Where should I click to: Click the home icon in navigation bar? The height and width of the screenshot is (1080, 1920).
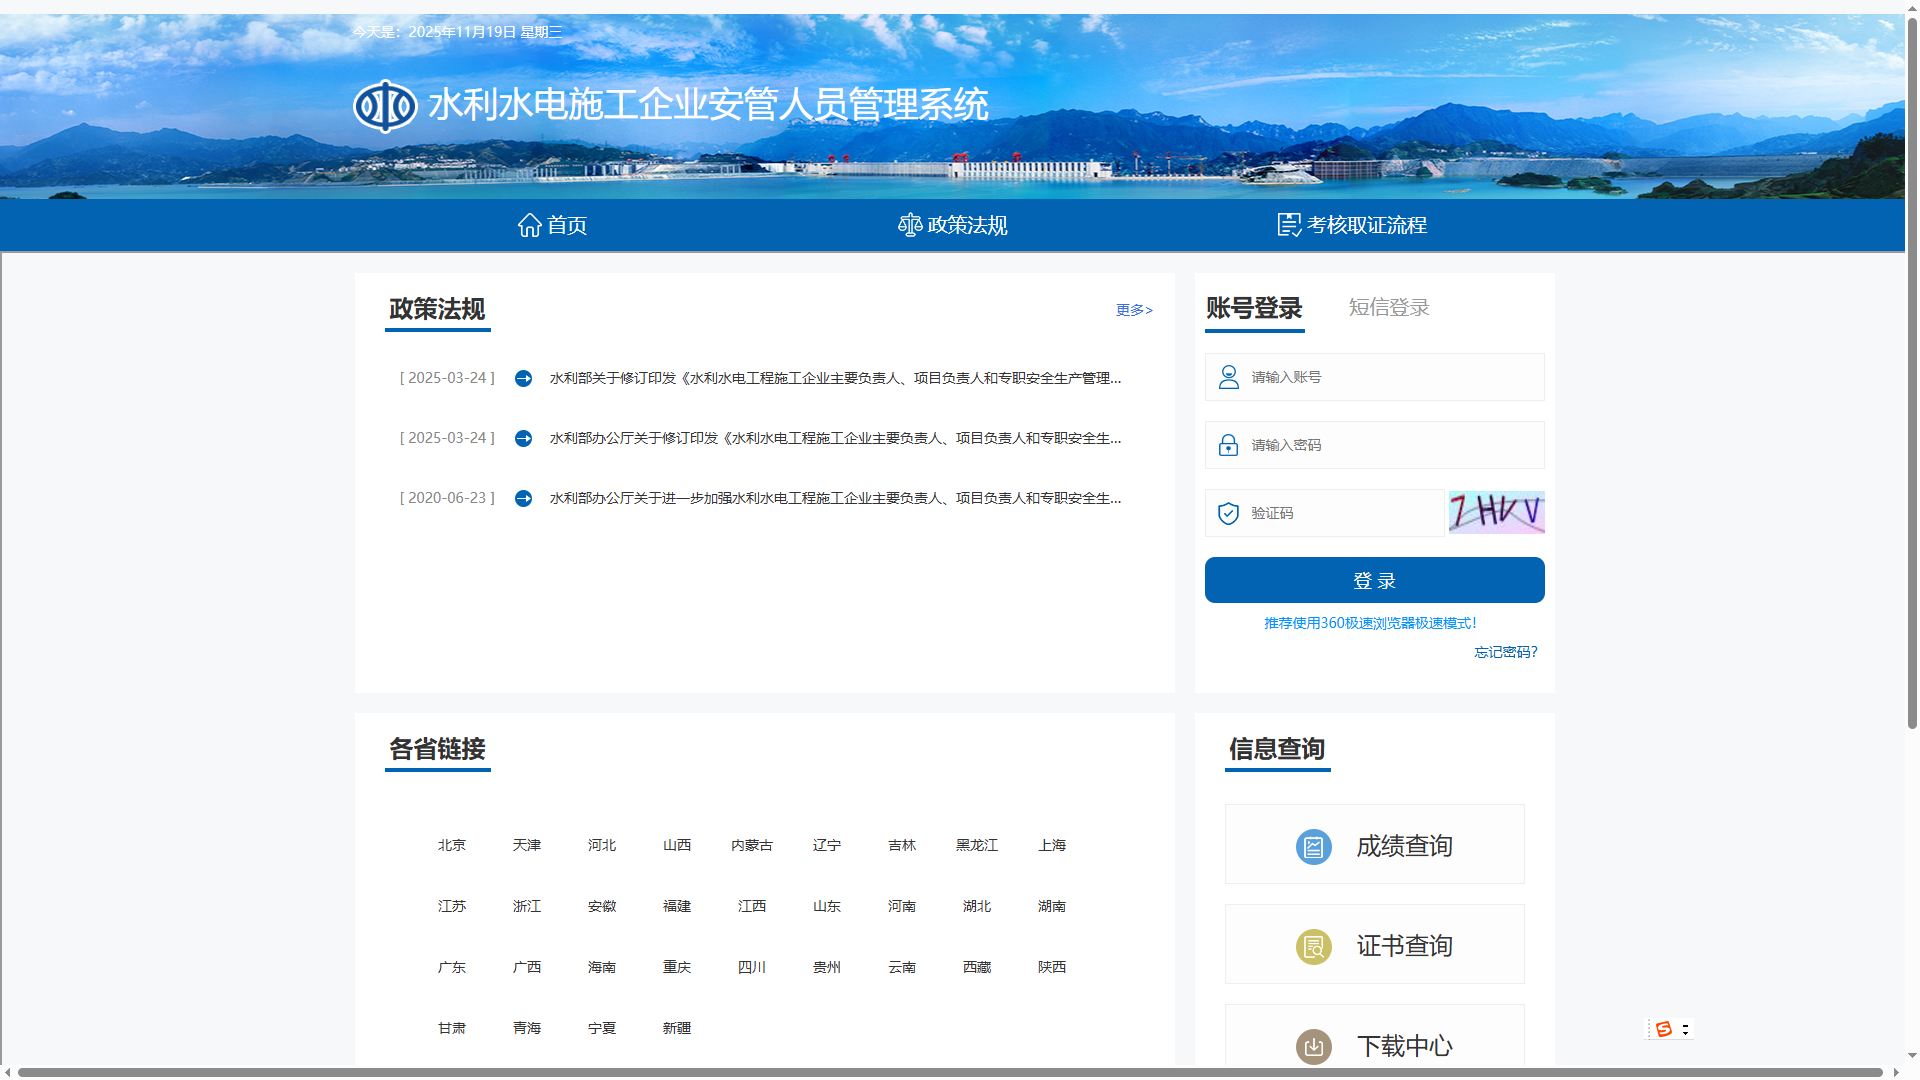(x=529, y=225)
